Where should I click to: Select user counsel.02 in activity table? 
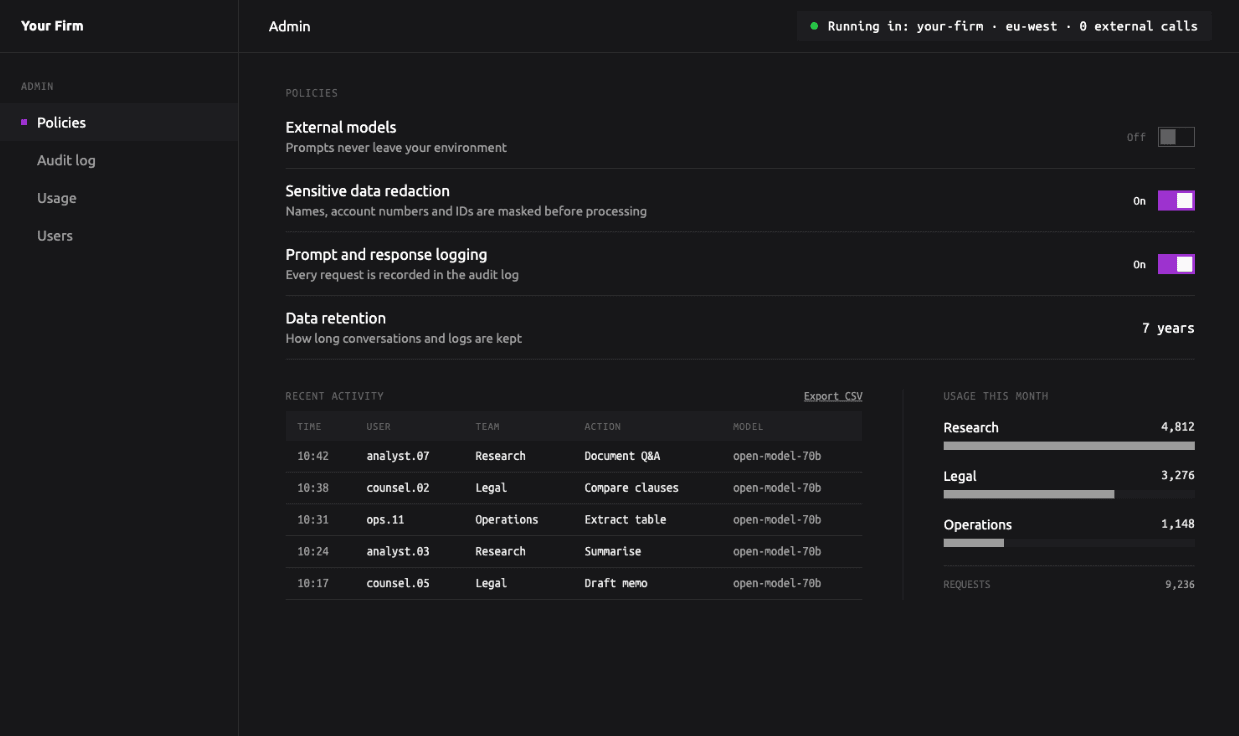[398, 488]
